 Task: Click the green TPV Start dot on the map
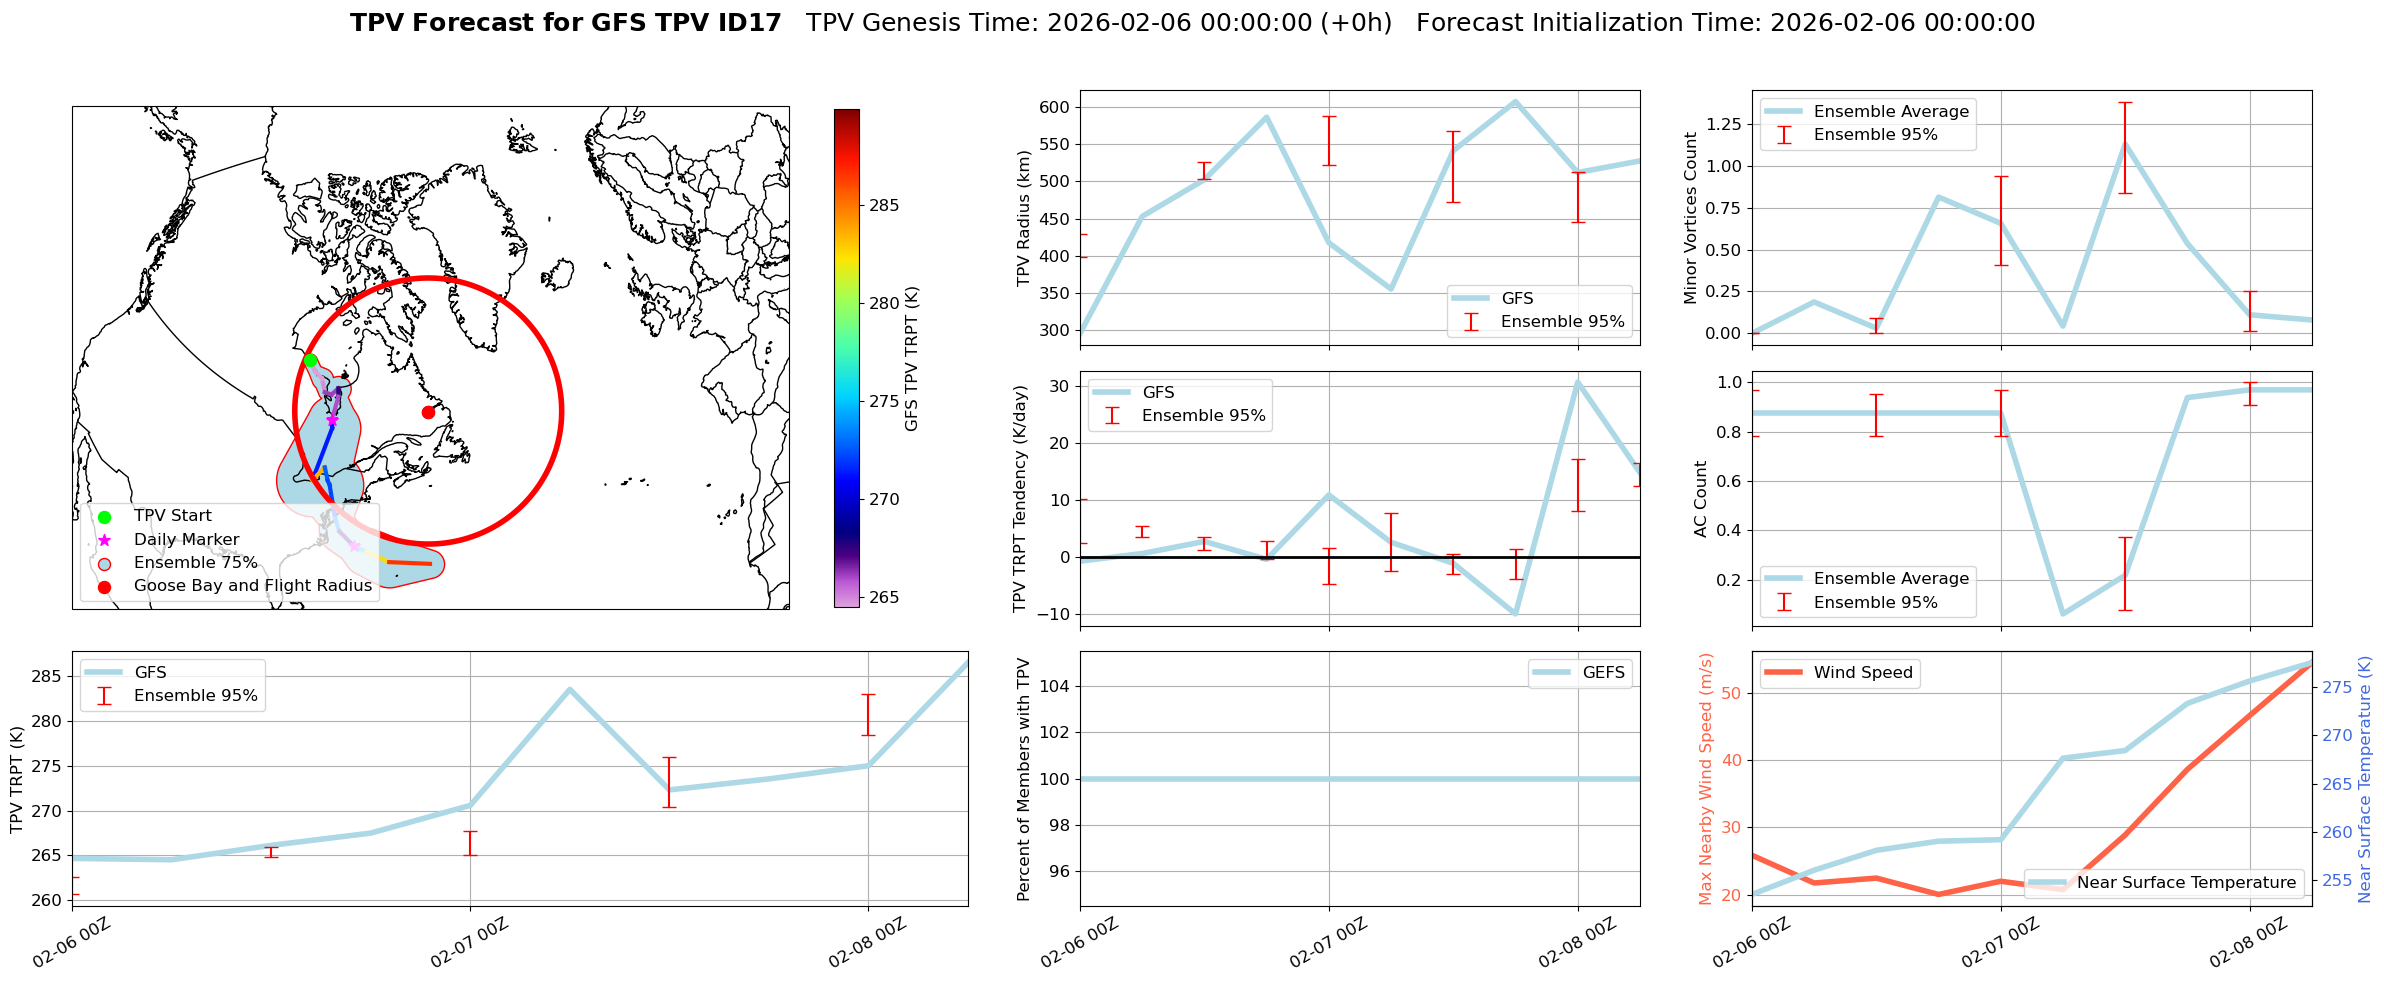pos(310,360)
